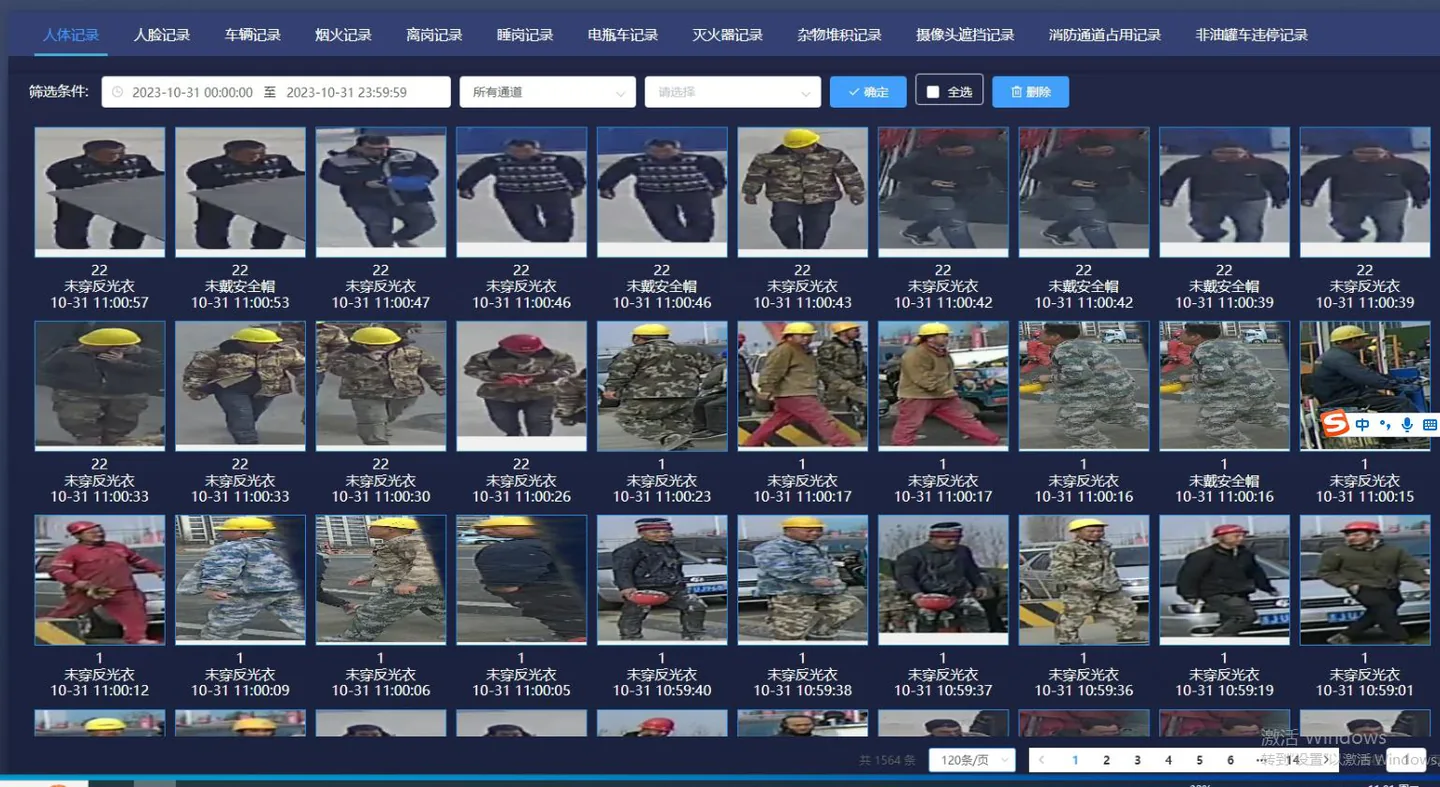Click end date 2023-10-31 23:59:59 field

pyautogui.click(x=347, y=92)
